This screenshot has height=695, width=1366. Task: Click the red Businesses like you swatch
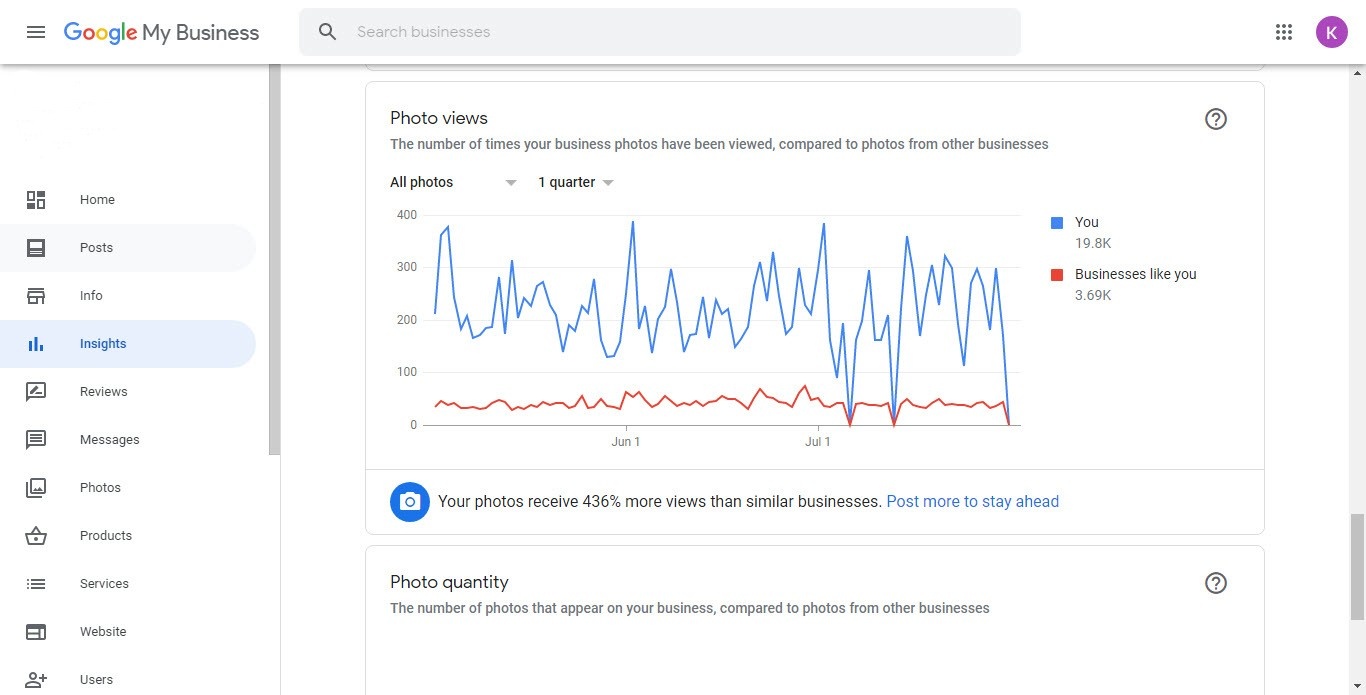(1057, 275)
